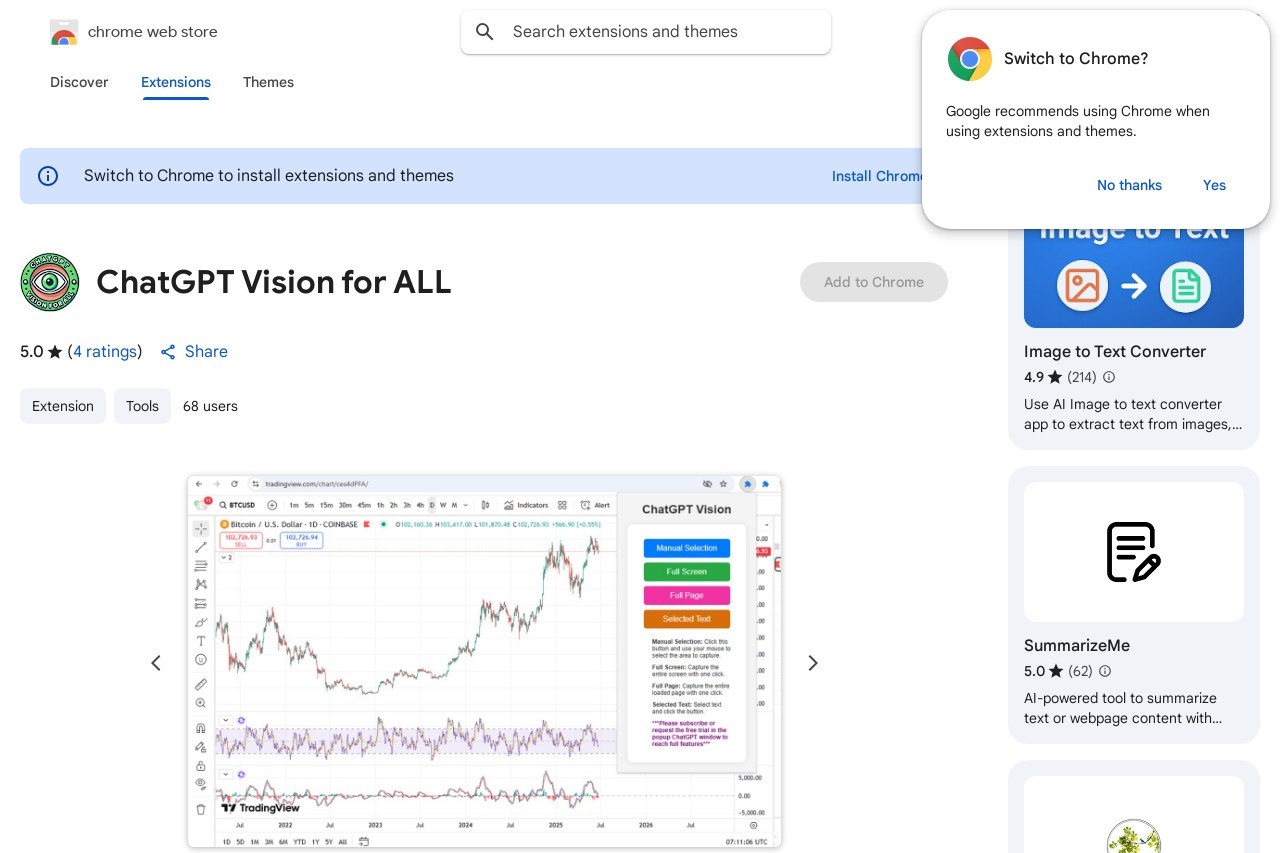Click the Add to Chrome button
Viewport: 1280px width, 853px height.
click(x=874, y=282)
